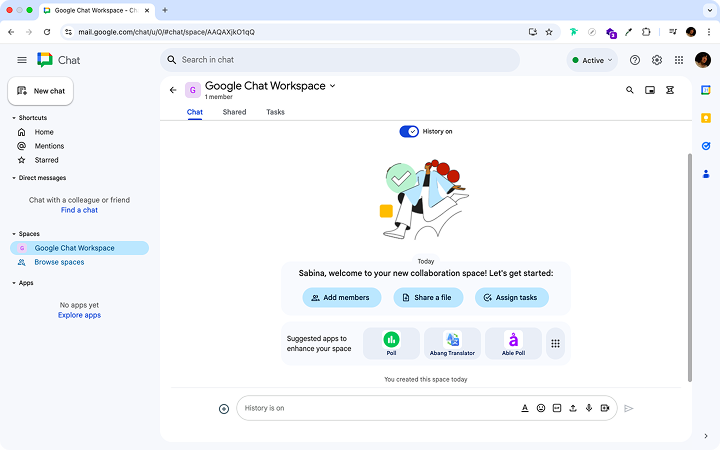Image resolution: width=720 pixels, height=450 pixels.
Task: Click the plus icon beside message box
Action: [x=224, y=409]
